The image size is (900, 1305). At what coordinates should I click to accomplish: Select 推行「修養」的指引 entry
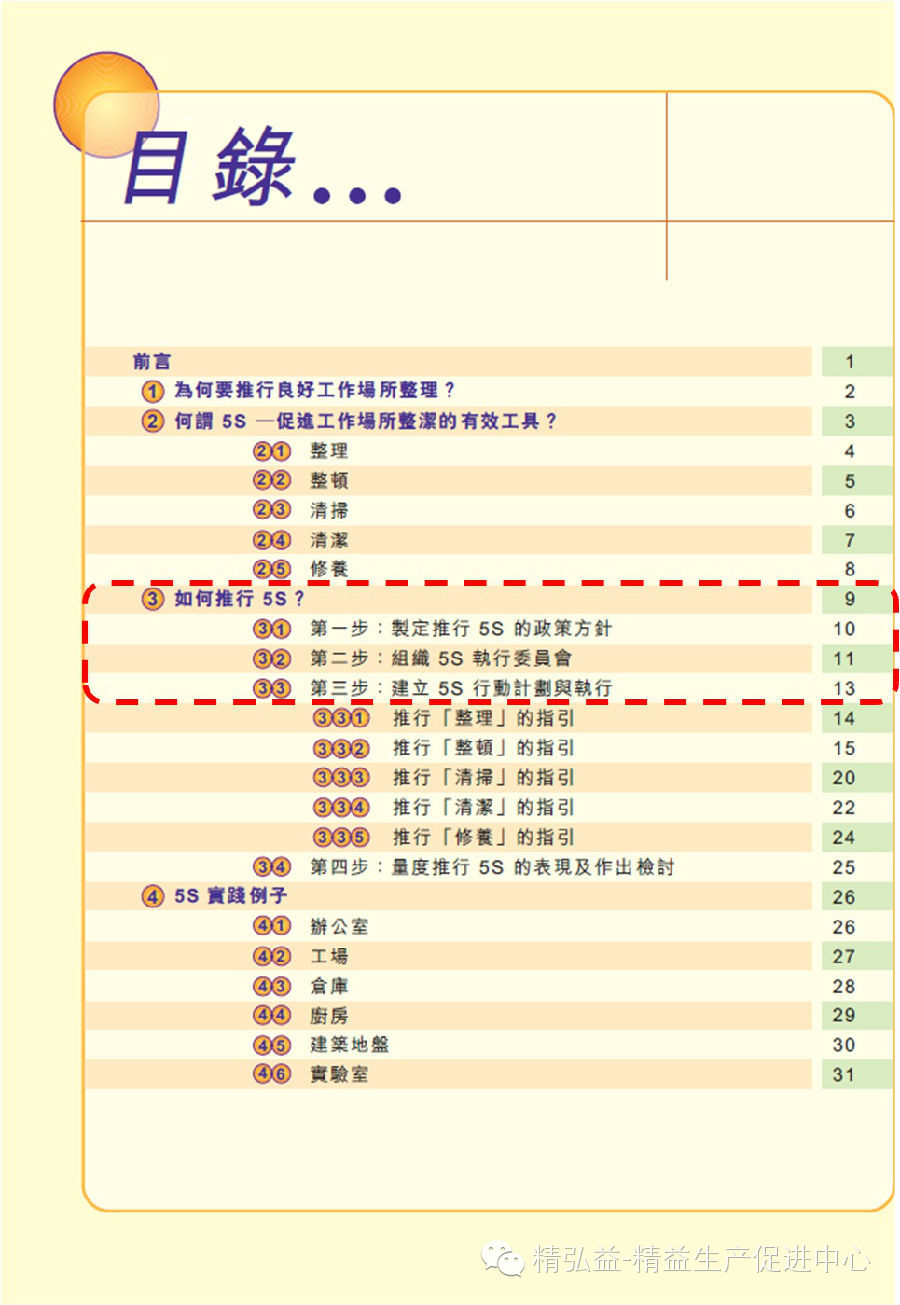tap(483, 837)
